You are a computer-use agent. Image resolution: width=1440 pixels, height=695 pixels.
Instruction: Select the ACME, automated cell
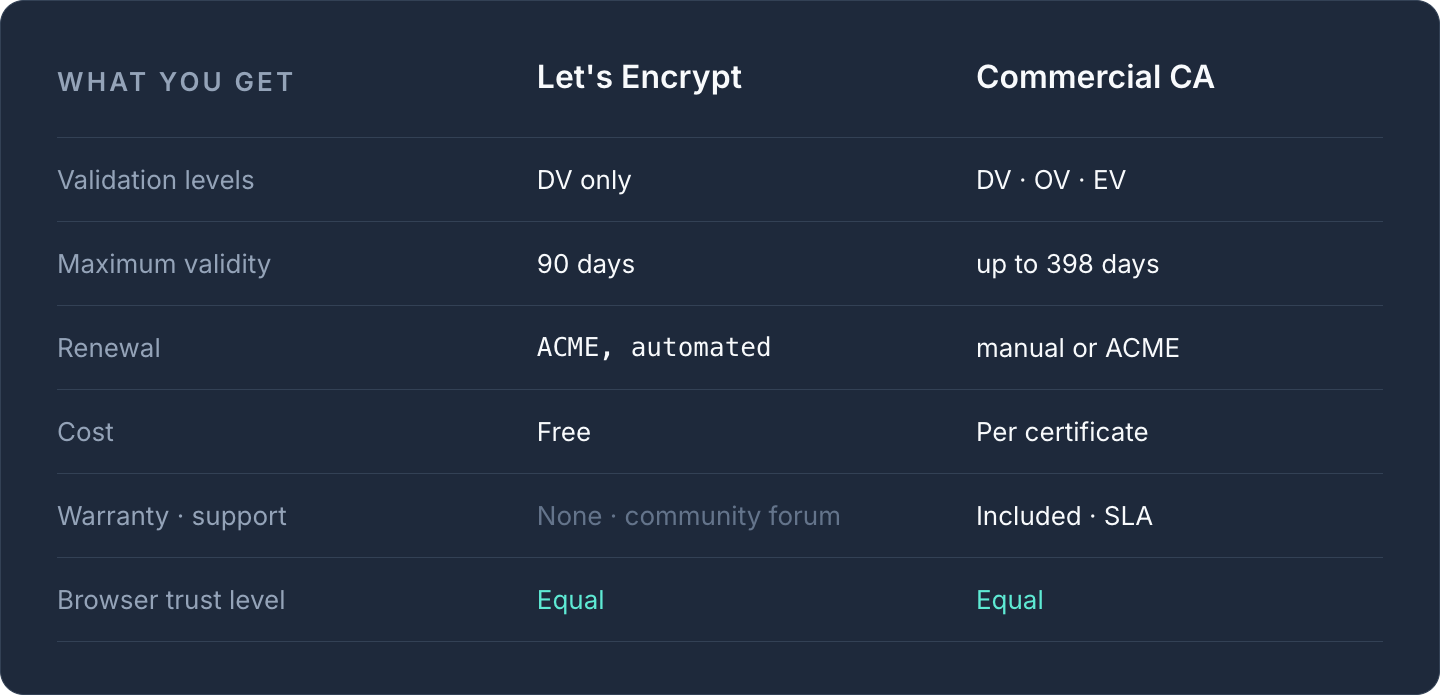click(654, 348)
